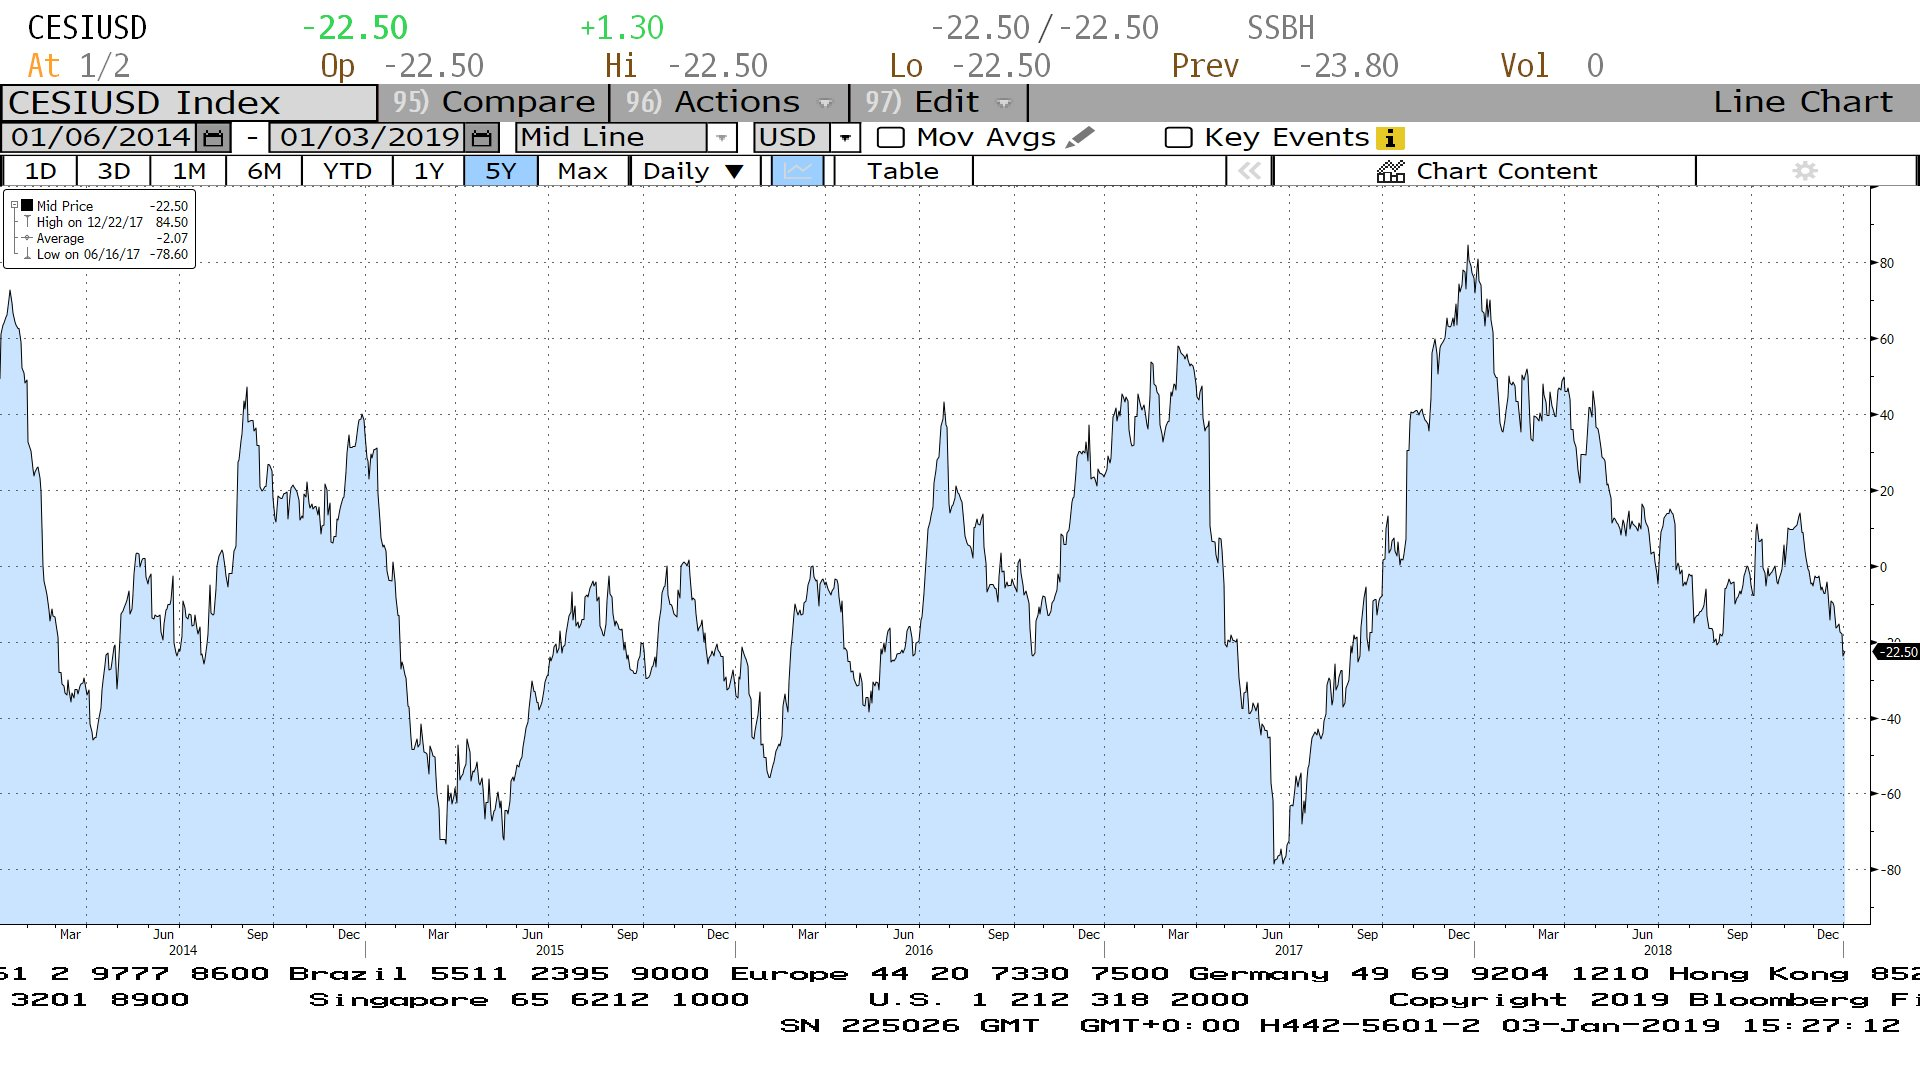This screenshot has width=1920, height=1075.
Task: Click the double-chevron collapse arrows
Action: 1249,171
